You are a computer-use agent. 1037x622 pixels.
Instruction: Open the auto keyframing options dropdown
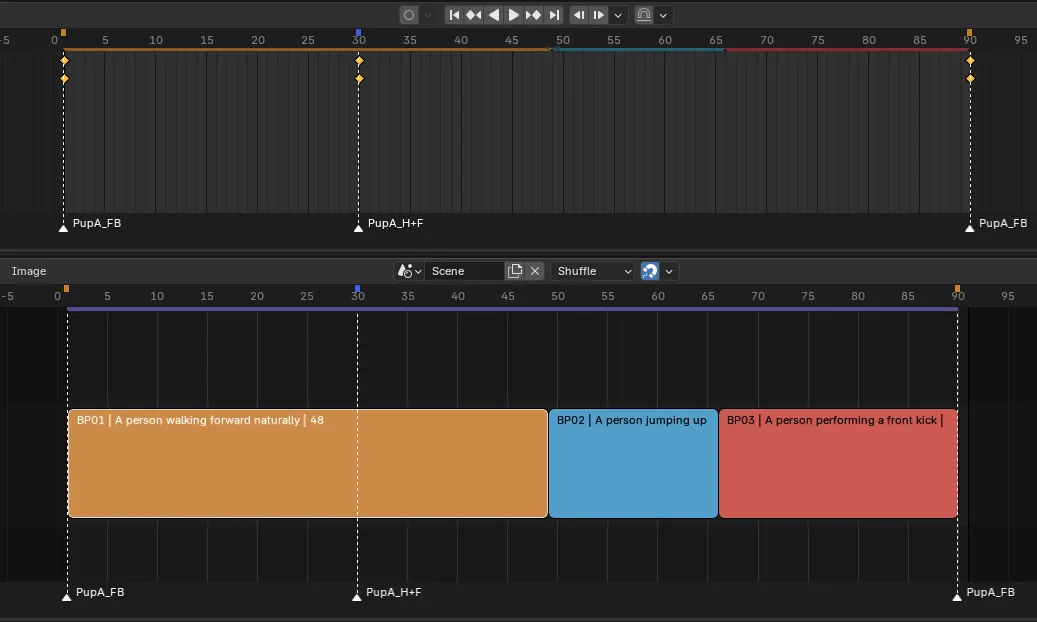(428, 15)
